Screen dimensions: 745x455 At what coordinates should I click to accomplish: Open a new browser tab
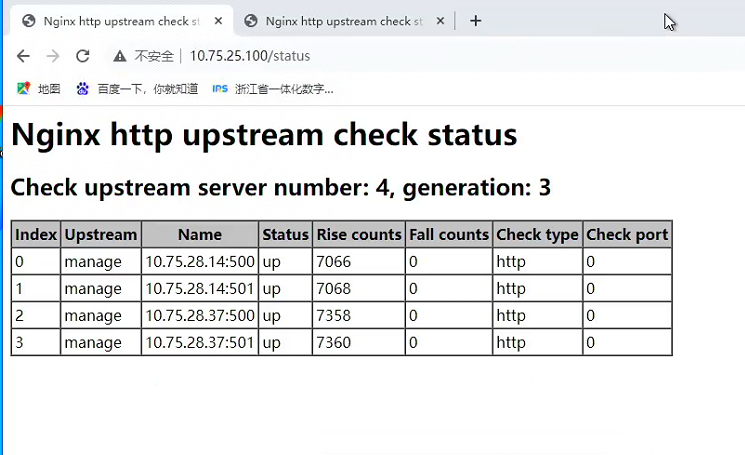[476, 21]
